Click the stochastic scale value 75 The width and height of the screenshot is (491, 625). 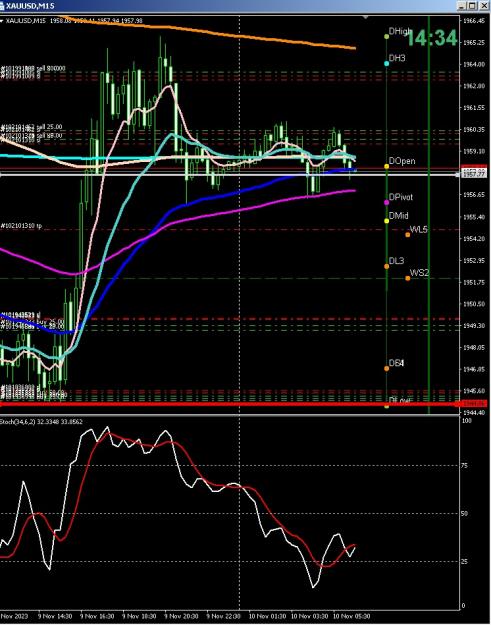(x=464, y=466)
